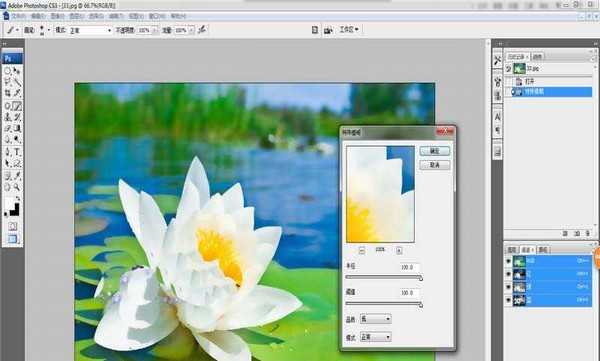Select the Move tool in toolbox
600x361 pixels.
point(17,71)
